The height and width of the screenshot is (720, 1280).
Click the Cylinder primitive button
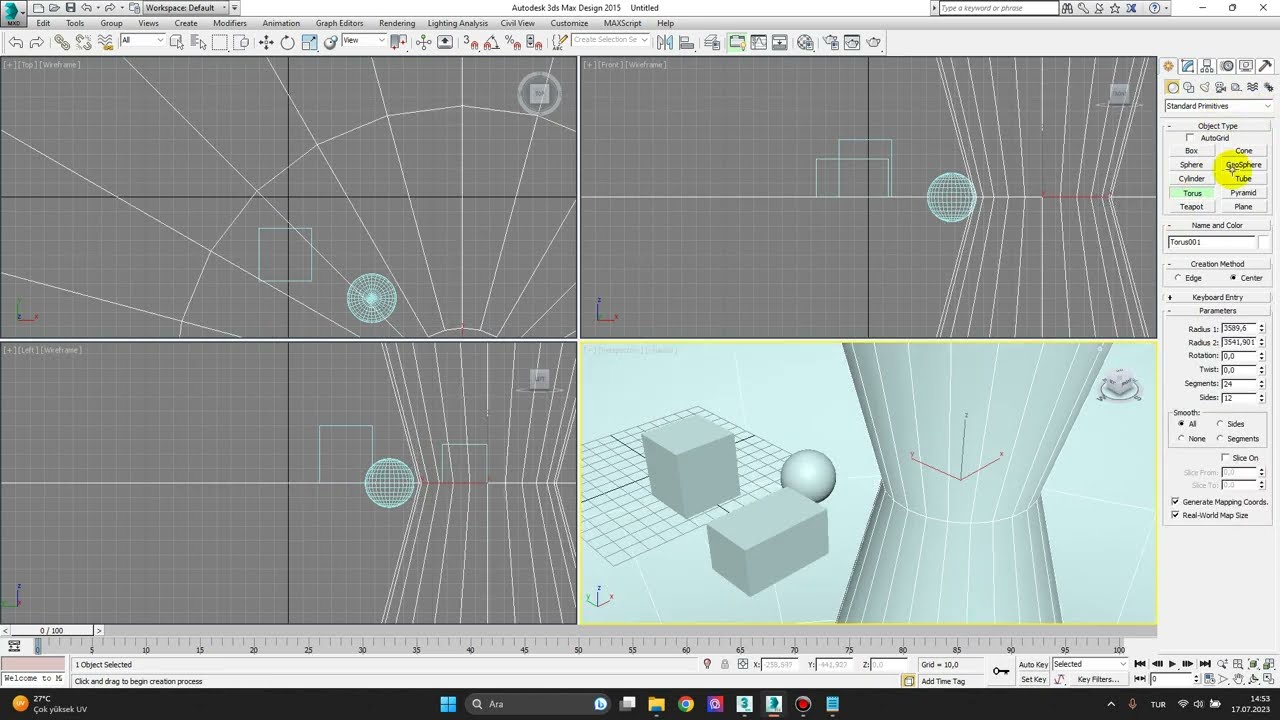tap(1191, 179)
